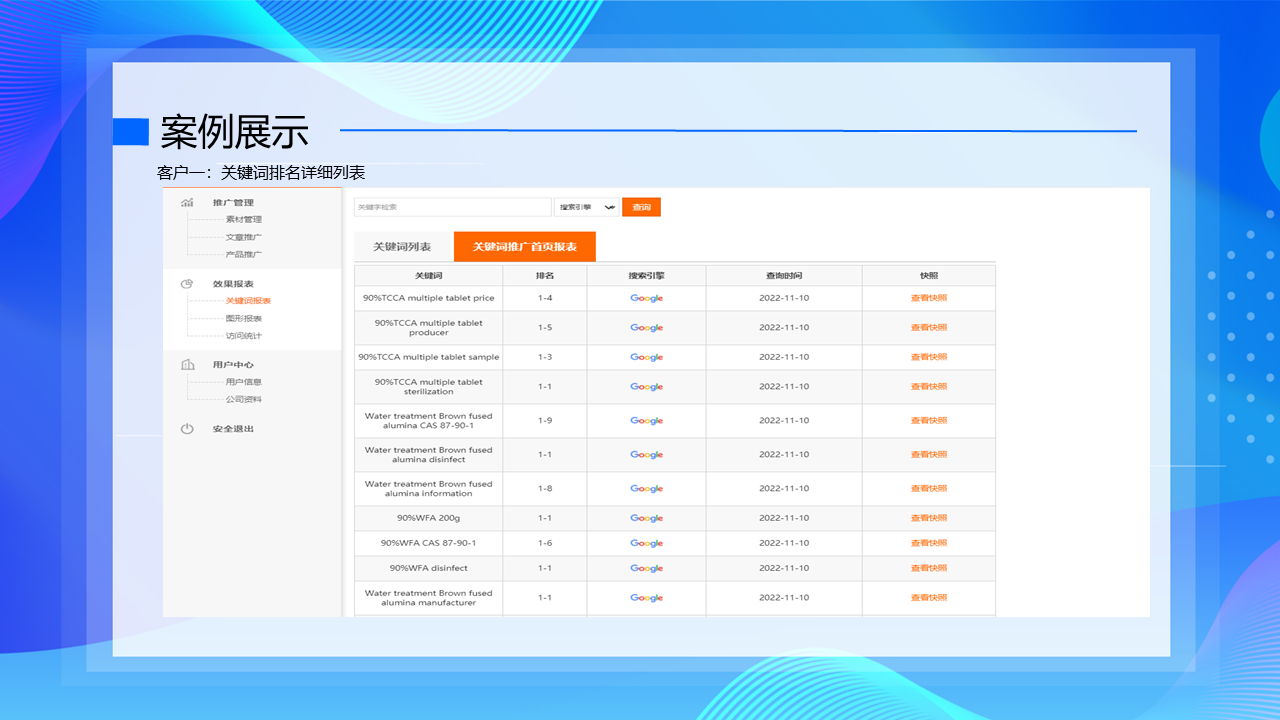Viewport: 1280px width, 720px height.
Task: Open 访问统计 in the sidebar
Action: click(243, 336)
